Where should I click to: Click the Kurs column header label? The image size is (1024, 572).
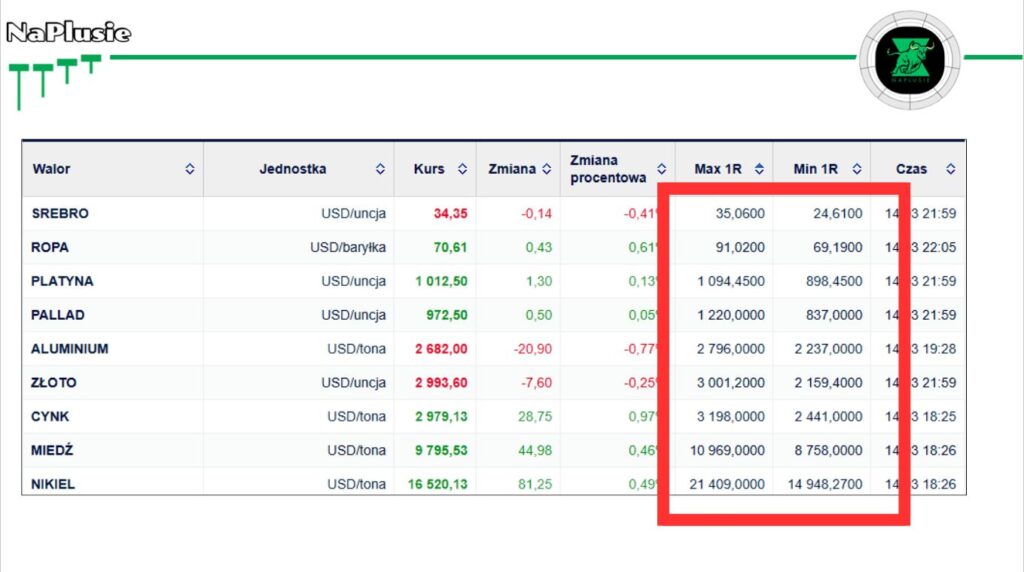click(429, 169)
